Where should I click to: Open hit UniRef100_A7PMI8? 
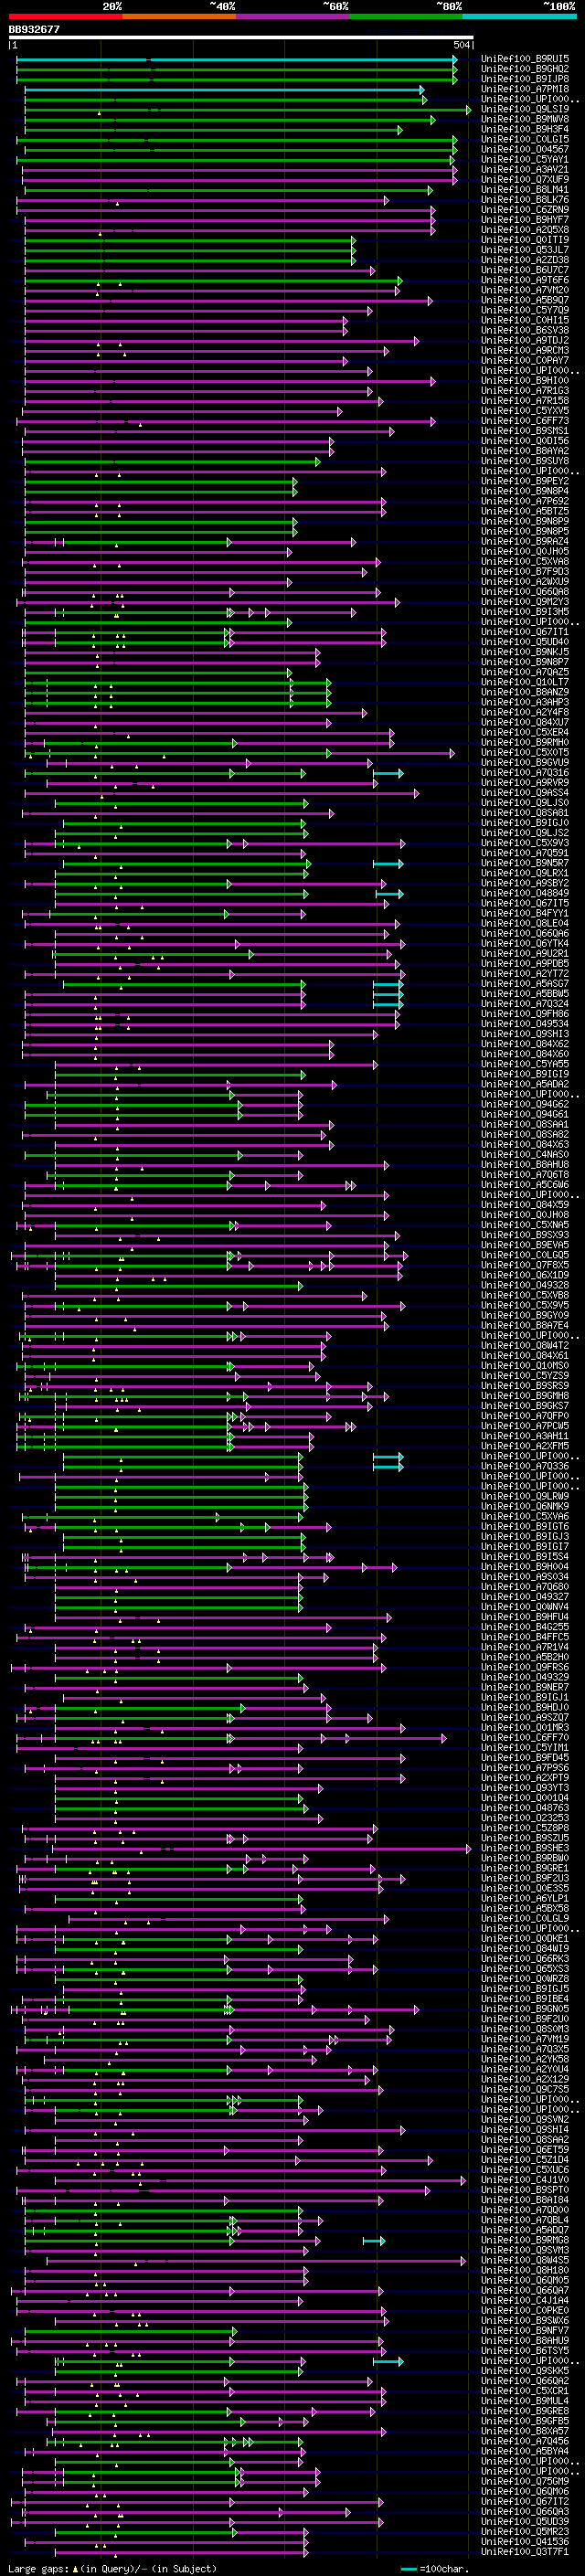coord(525,89)
